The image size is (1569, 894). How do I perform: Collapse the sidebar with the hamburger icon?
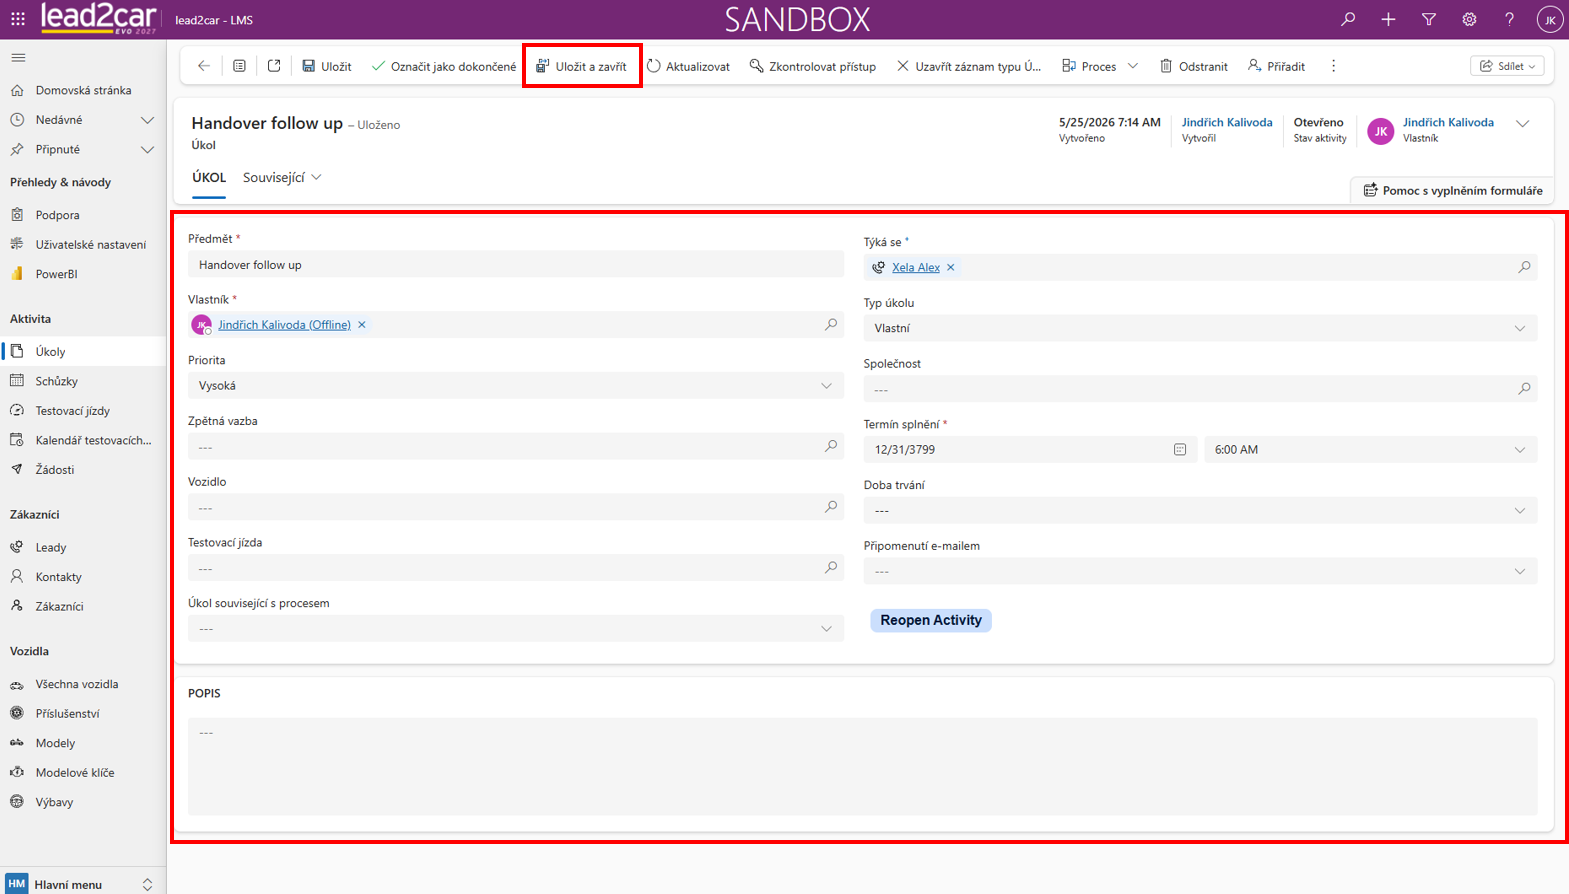(18, 58)
